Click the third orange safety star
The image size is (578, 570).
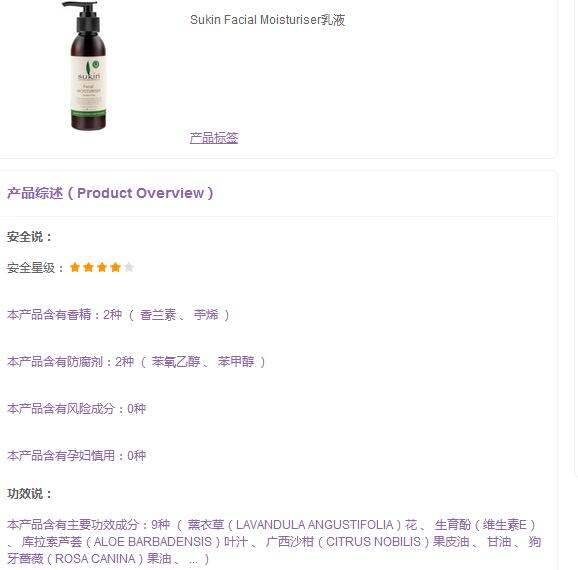coord(102,267)
